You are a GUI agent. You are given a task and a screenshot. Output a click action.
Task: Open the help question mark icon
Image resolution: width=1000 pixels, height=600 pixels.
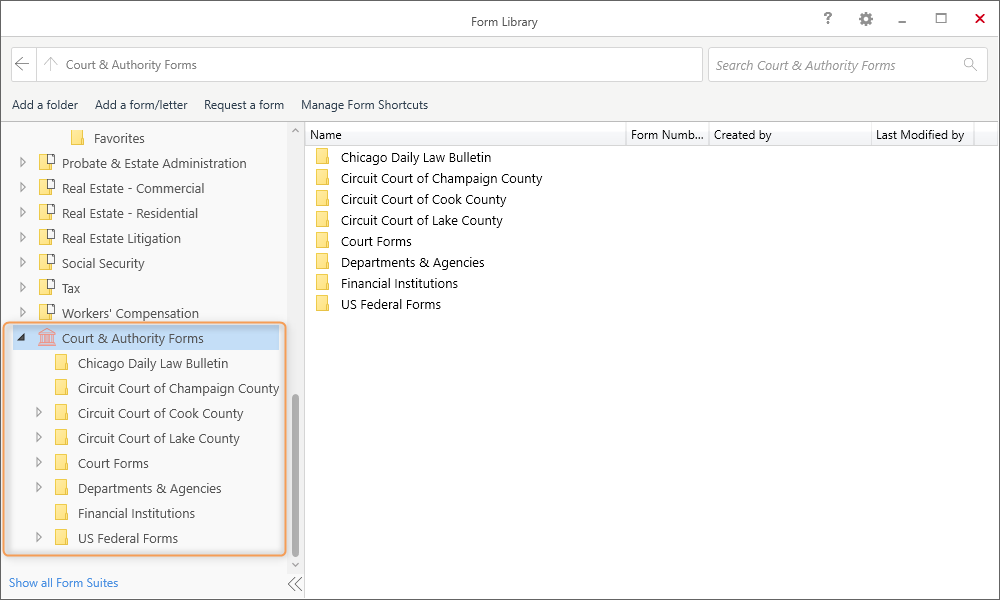pyautogui.click(x=827, y=18)
